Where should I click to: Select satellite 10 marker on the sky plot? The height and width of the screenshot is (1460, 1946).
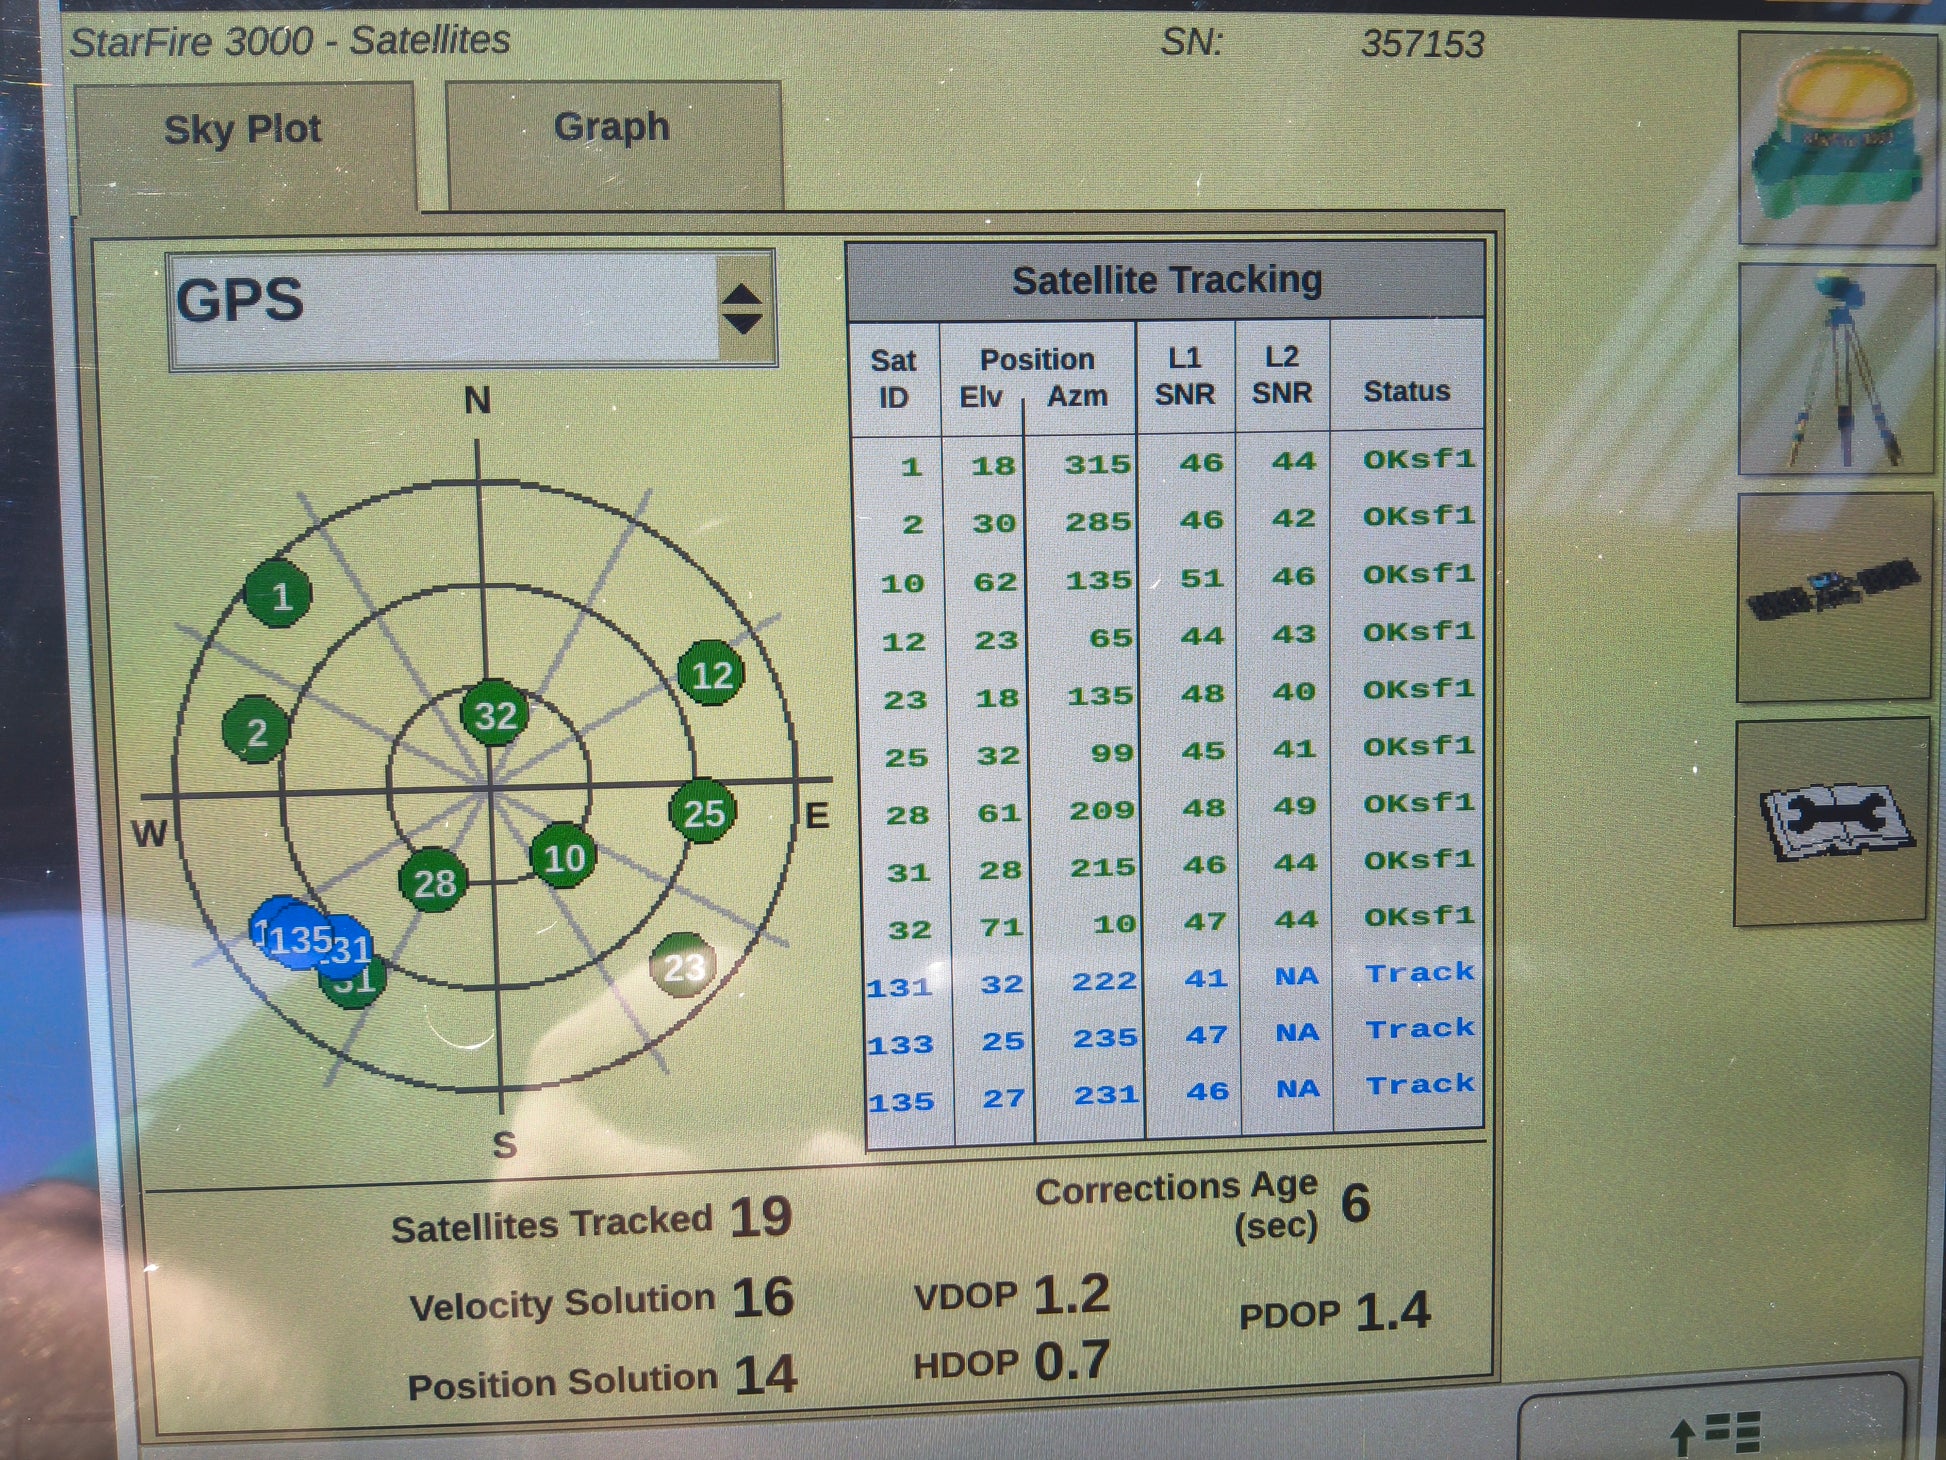tap(563, 857)
